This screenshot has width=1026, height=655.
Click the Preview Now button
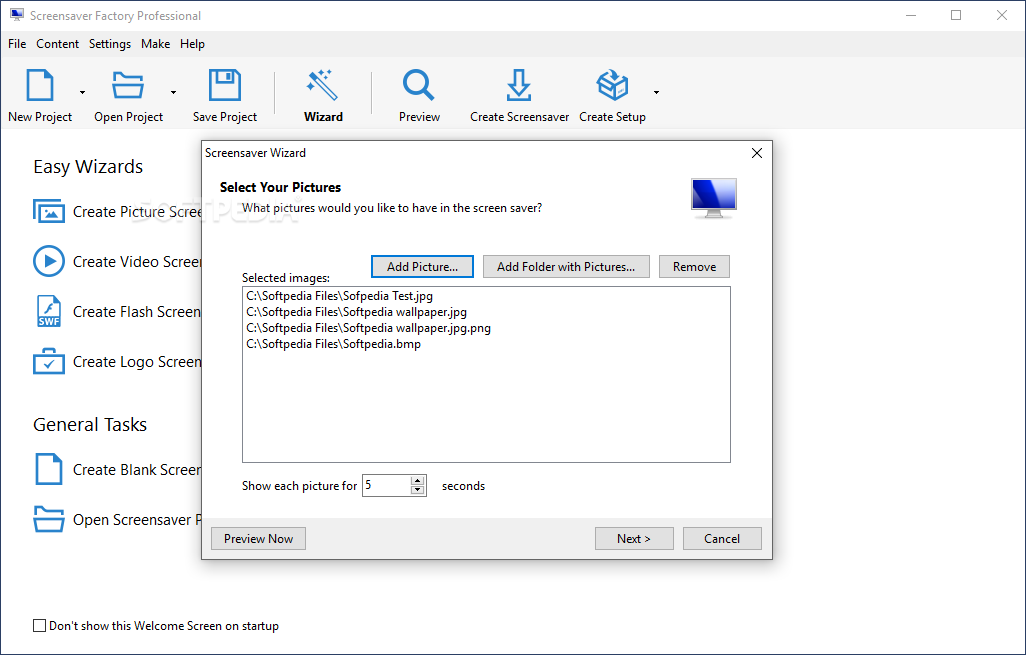[258, 539]
